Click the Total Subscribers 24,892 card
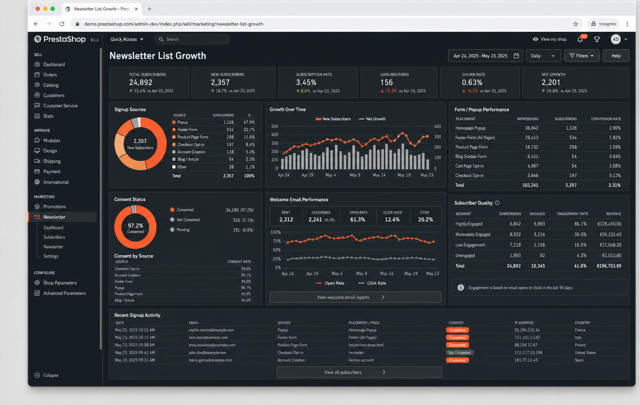Image resolution: width=640 pixels, height=405 pixels. 149,82
